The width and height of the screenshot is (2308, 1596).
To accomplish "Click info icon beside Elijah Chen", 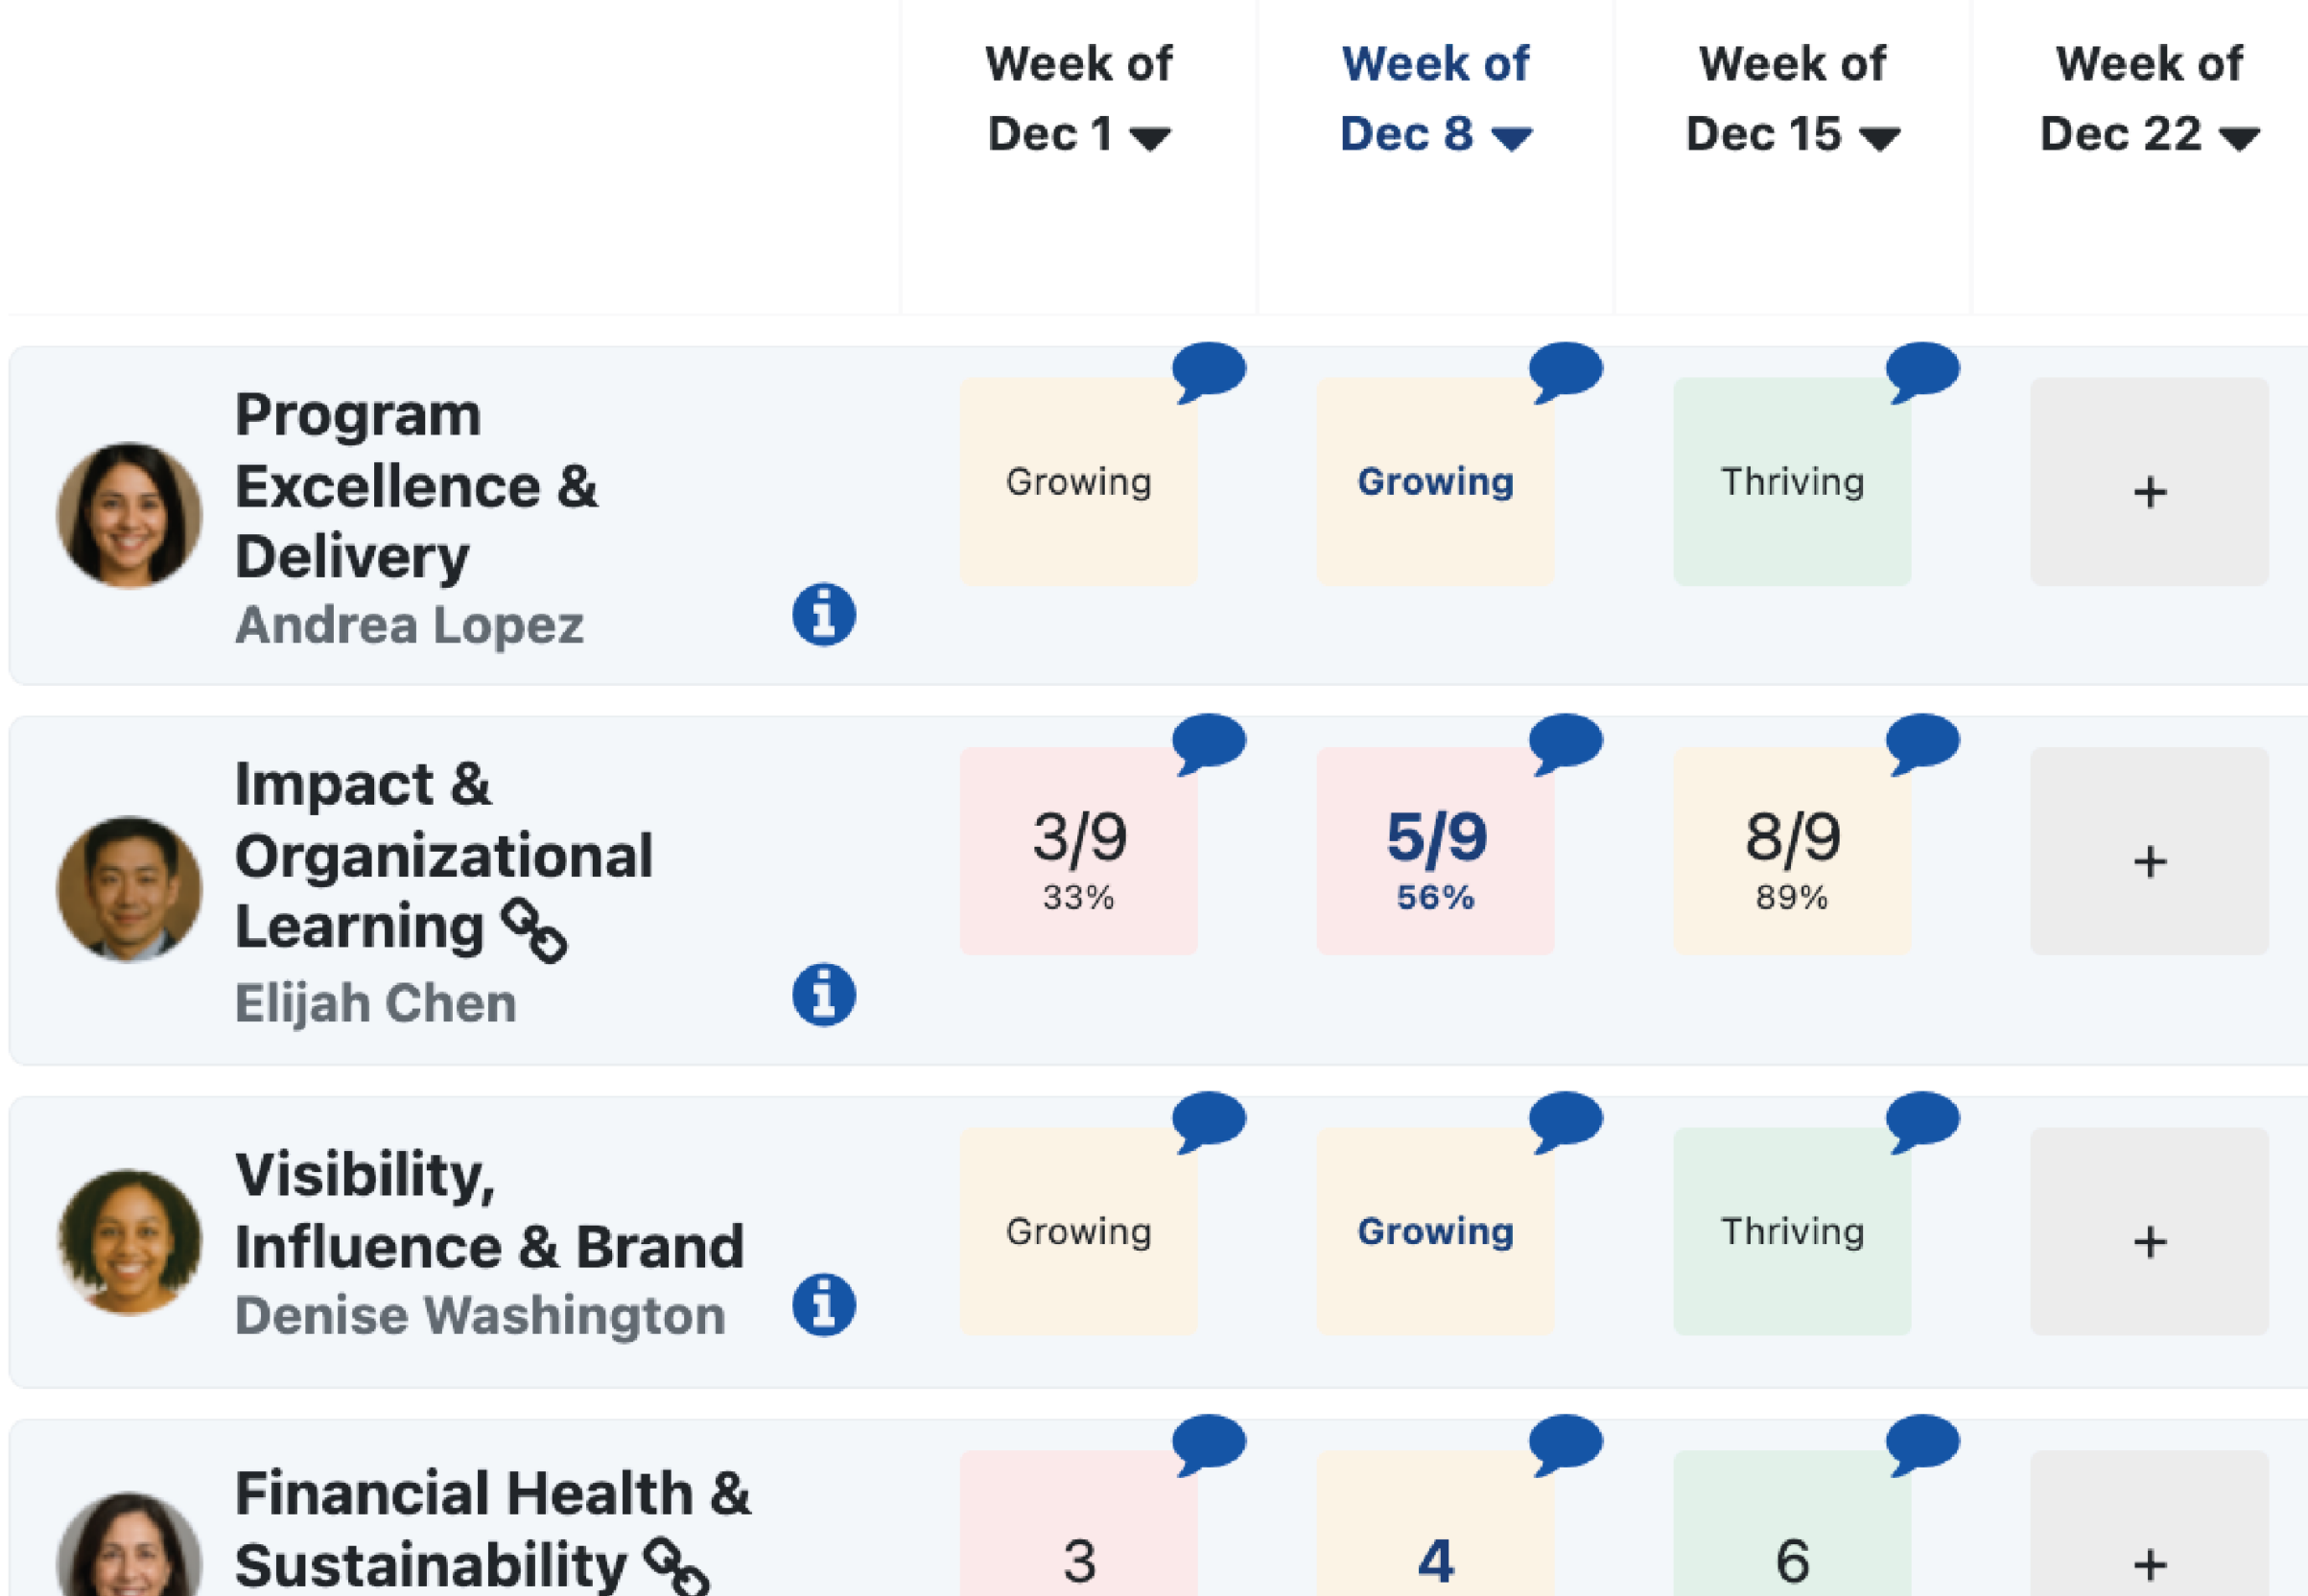I will coord(823,994).
